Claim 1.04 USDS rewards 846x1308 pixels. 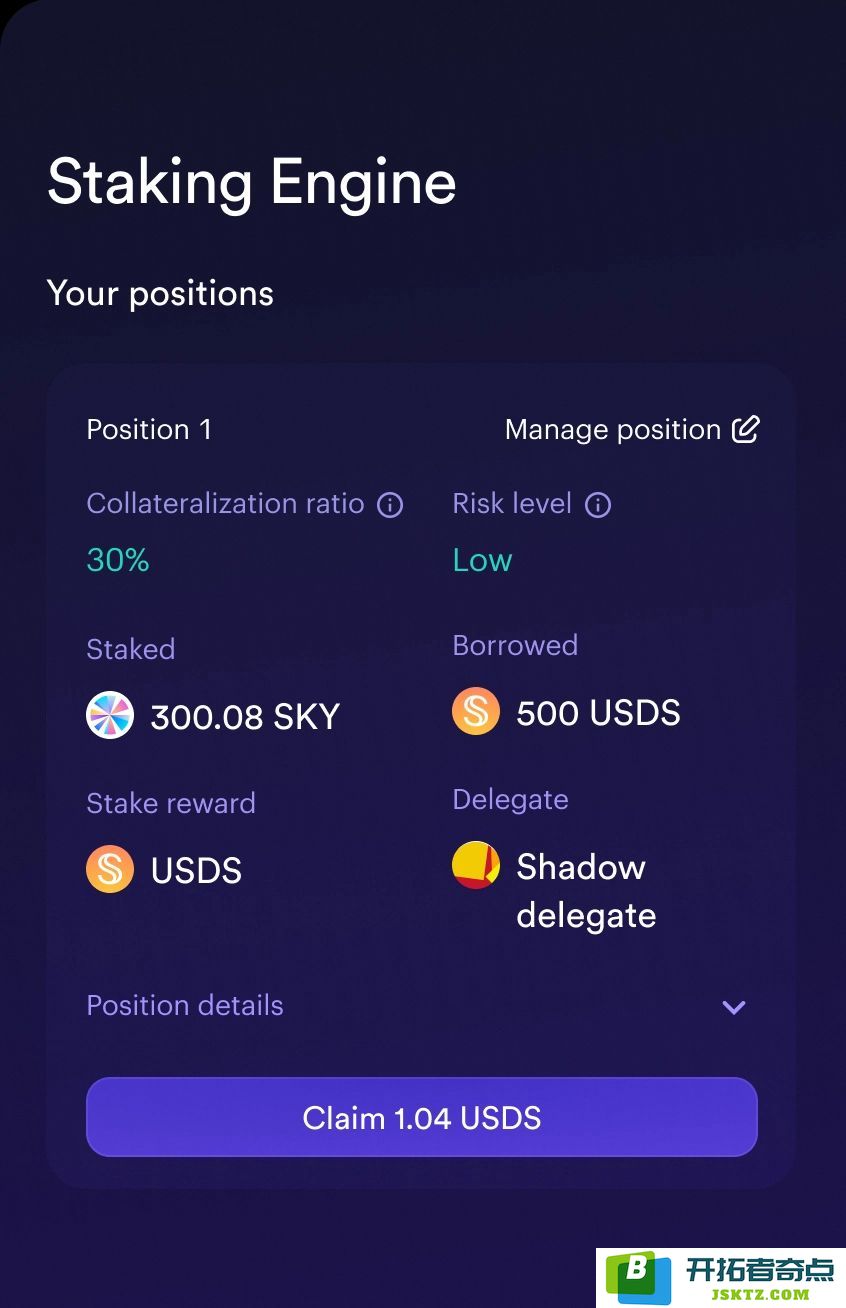(x=422, y=1117)
